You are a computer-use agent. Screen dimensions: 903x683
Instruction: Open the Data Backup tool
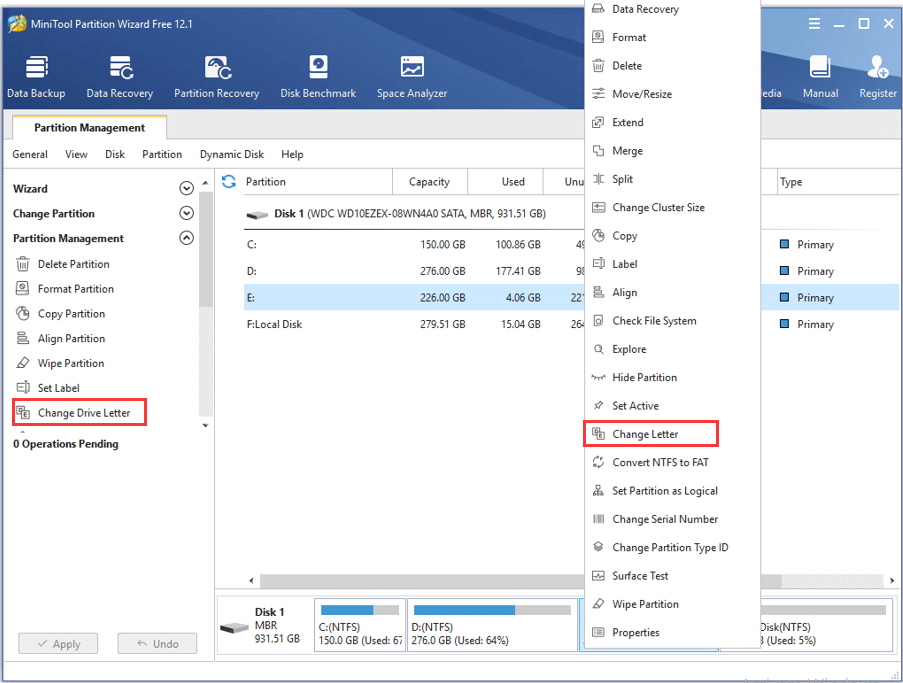pos(36,77)
